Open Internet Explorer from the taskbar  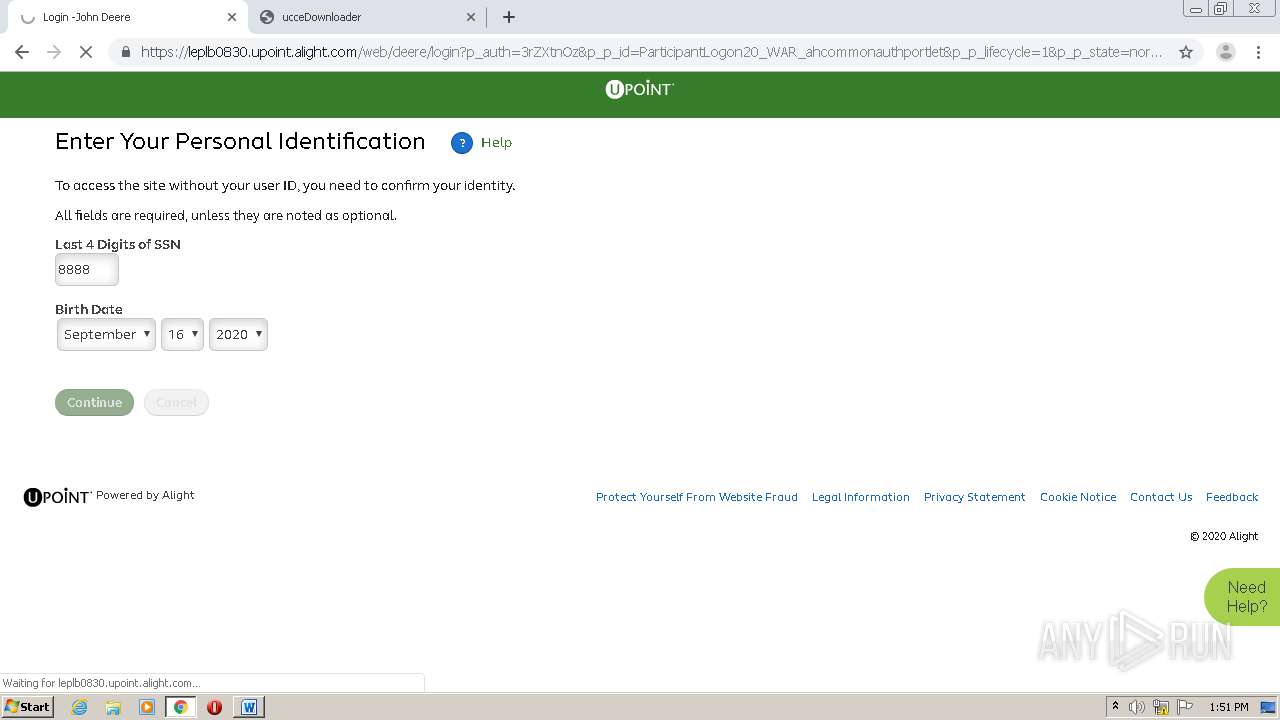(79, 707)
